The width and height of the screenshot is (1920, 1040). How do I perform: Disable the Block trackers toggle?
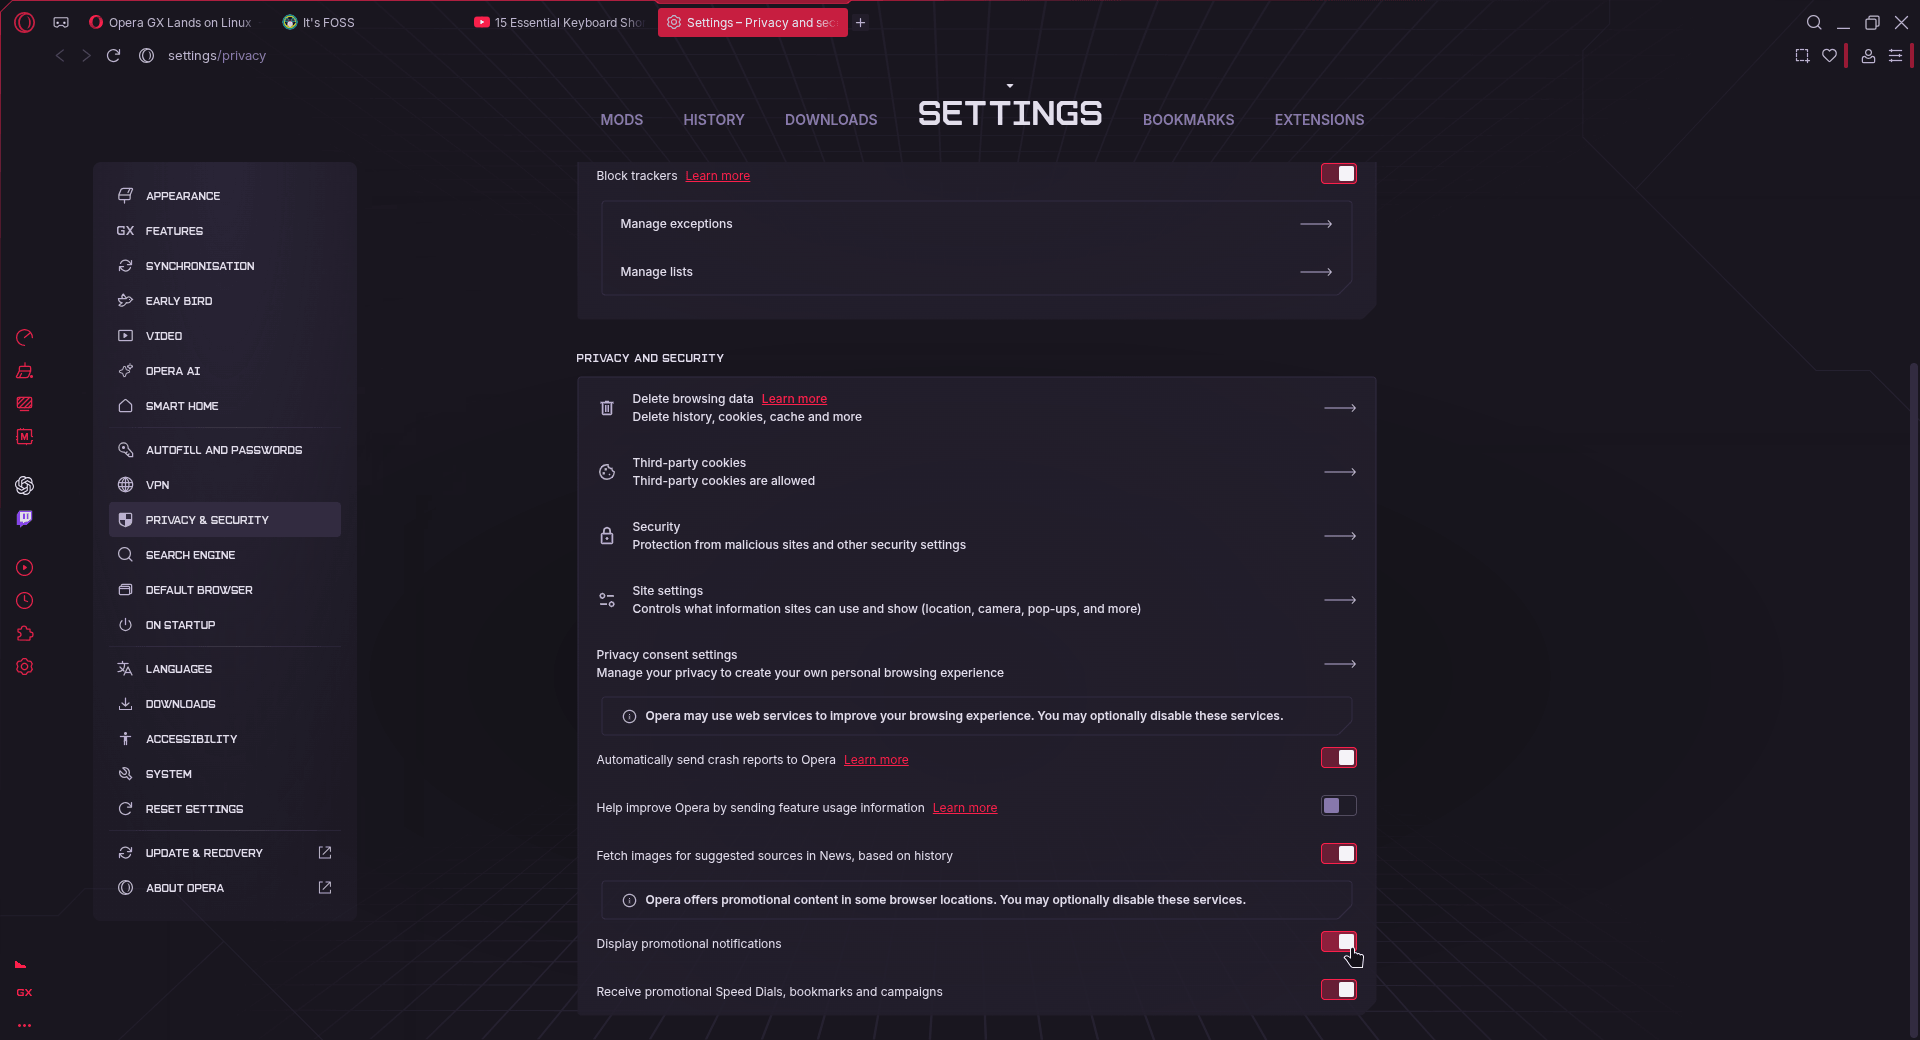[1338, 174]
